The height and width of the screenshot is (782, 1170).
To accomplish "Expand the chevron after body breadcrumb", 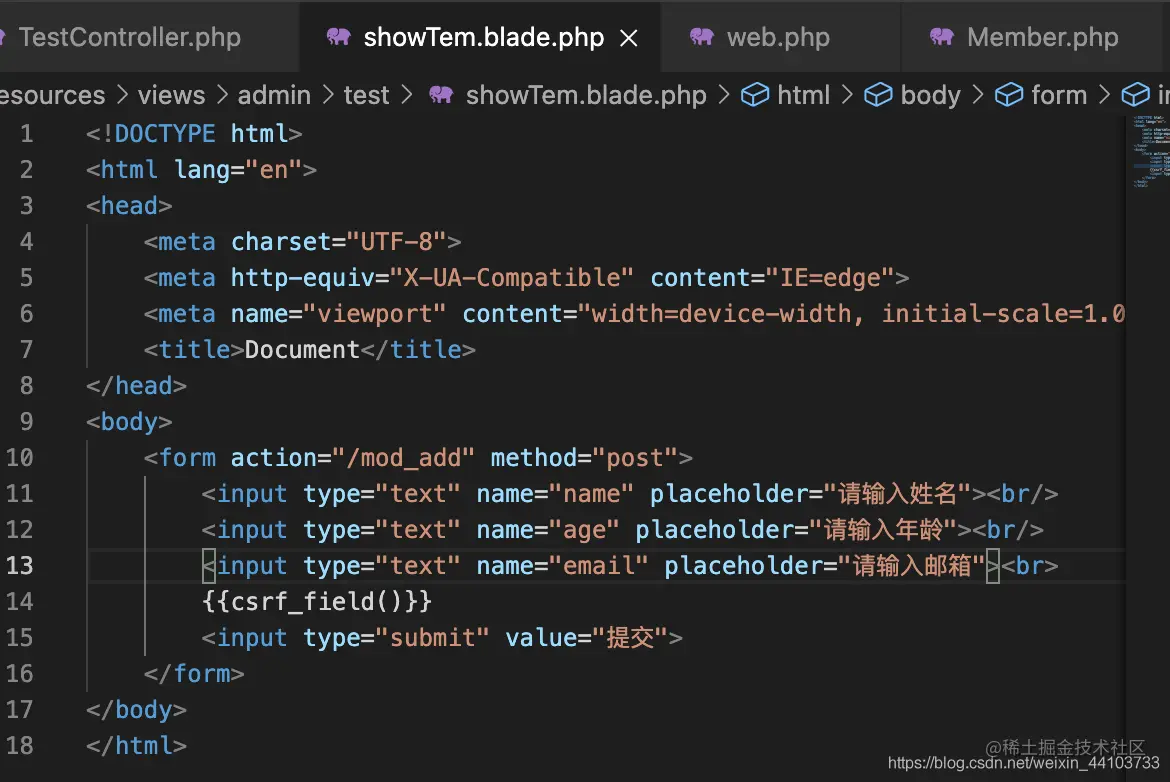I will click(x=977, y=95).
